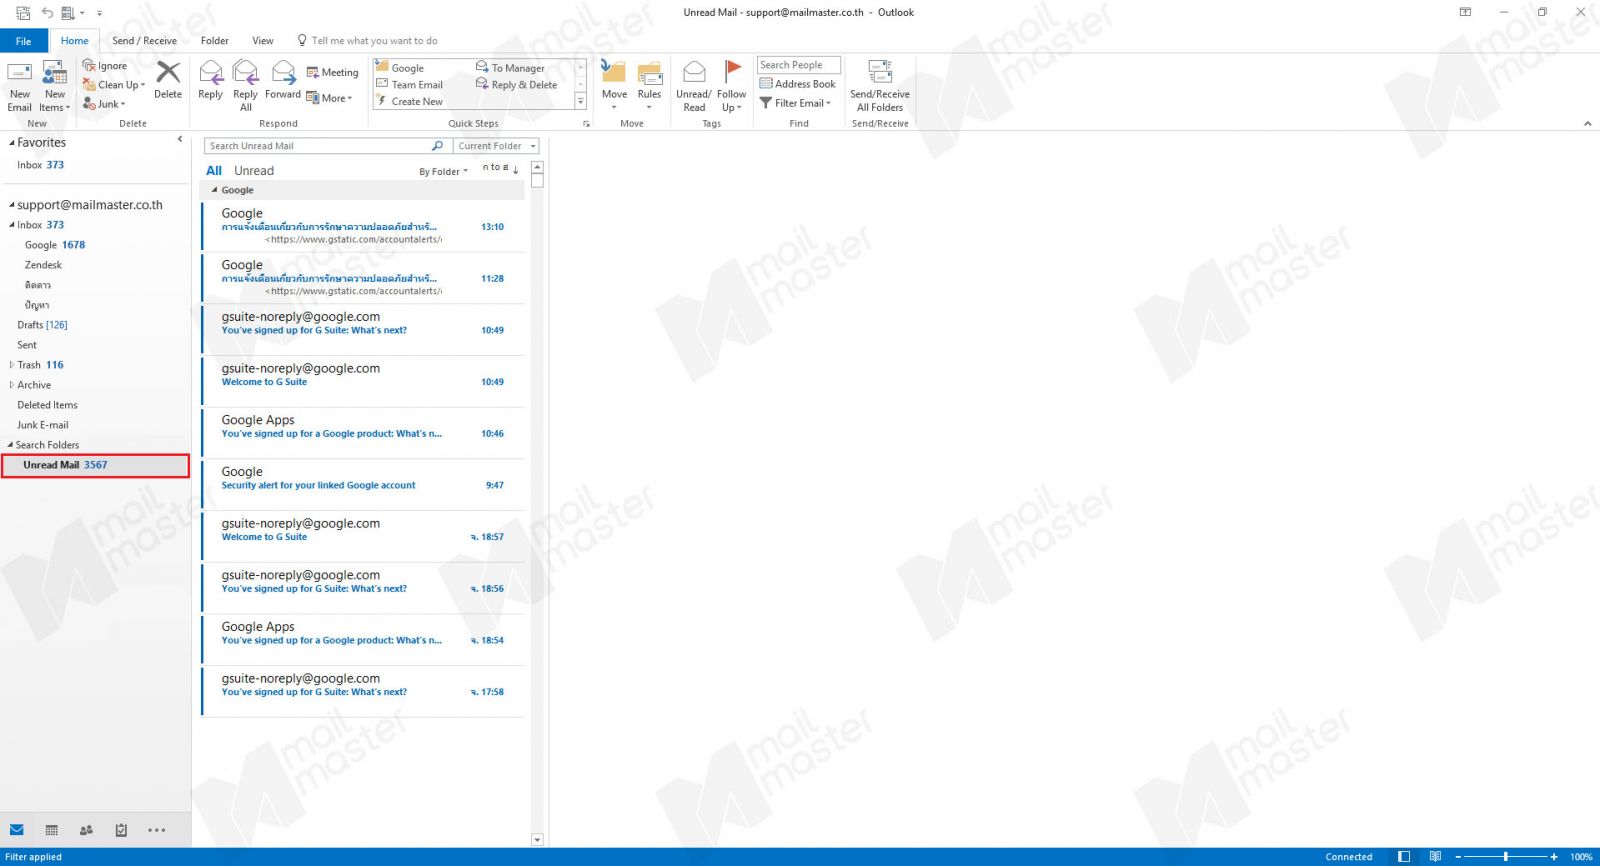The width and height of the screenshot is (1600, 866).
Task: Collapse the ribbon with the arrow
Action: [1587, 124]
